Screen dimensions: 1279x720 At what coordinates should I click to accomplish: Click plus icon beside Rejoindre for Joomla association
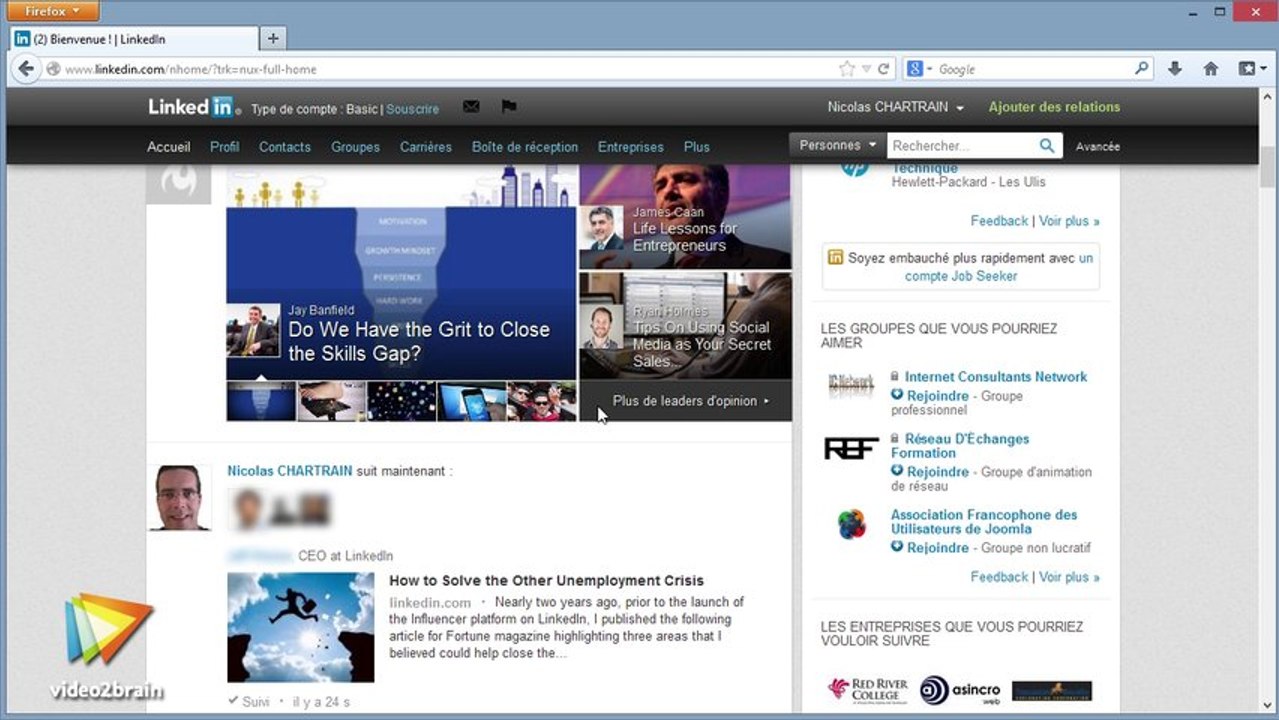(x=897, y=547)
